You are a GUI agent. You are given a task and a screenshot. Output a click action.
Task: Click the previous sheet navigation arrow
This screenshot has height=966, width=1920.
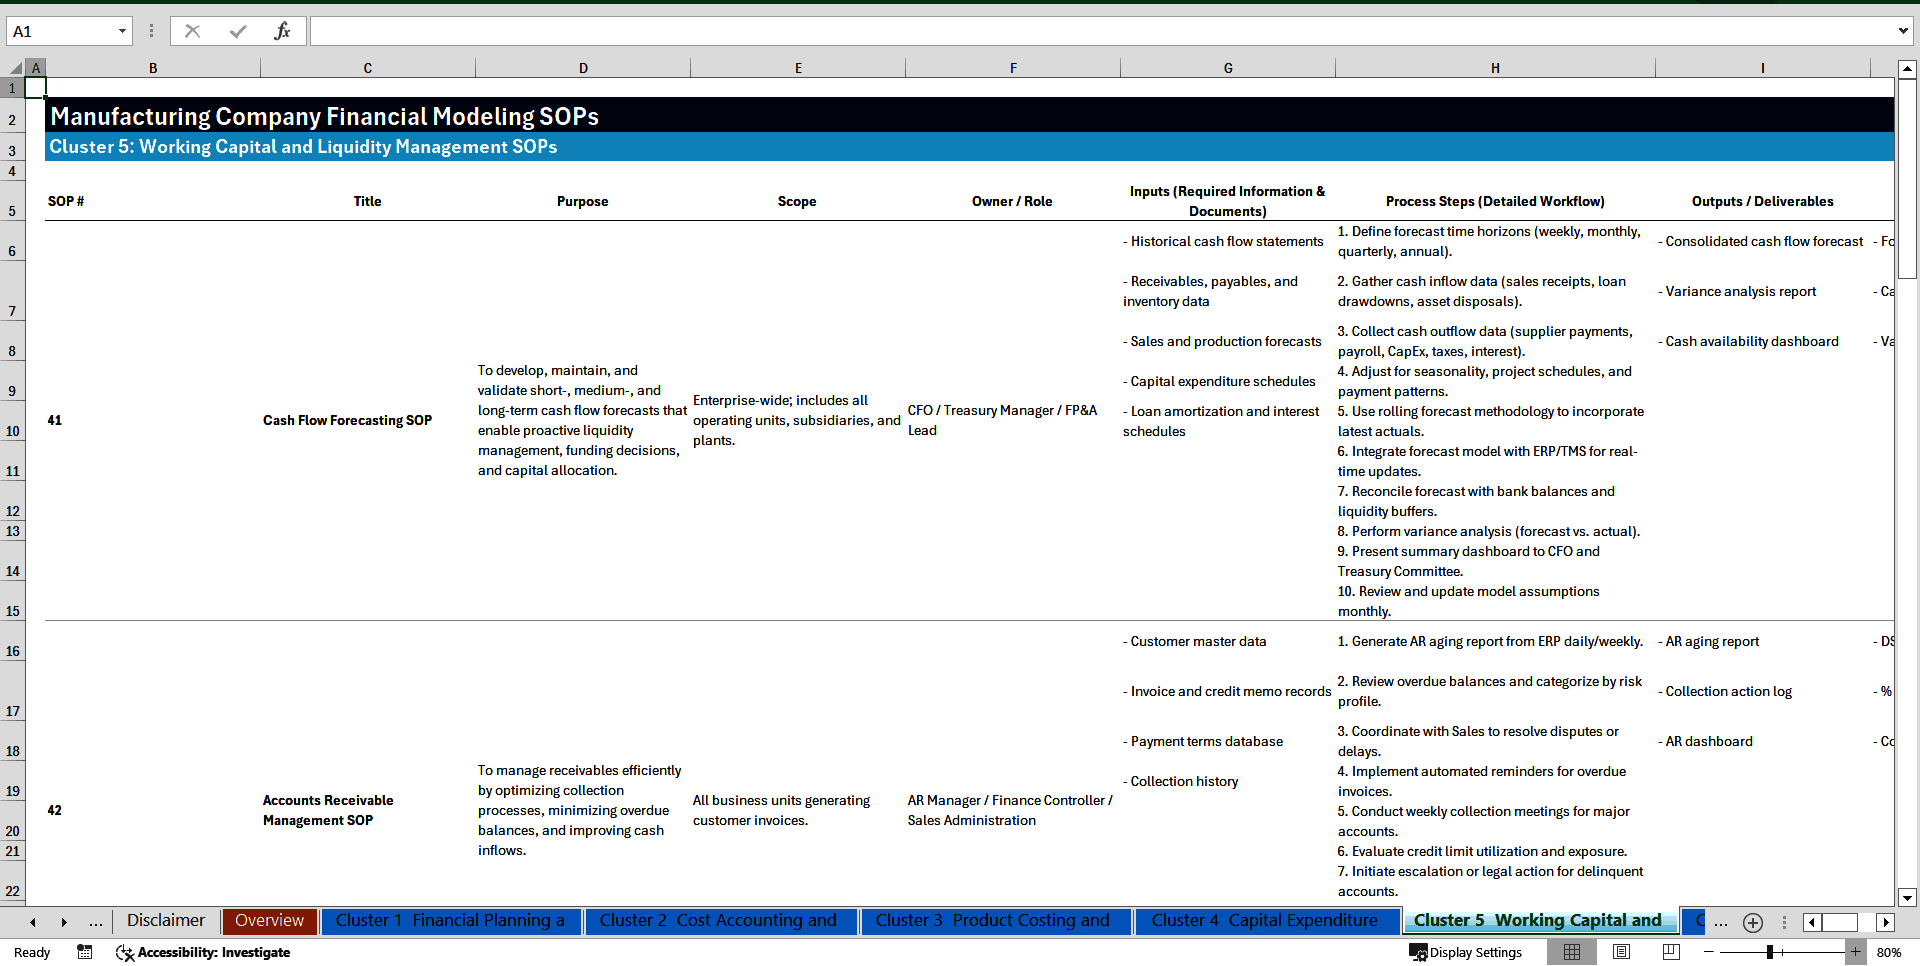pyautogui.click(x=33, y=922)
